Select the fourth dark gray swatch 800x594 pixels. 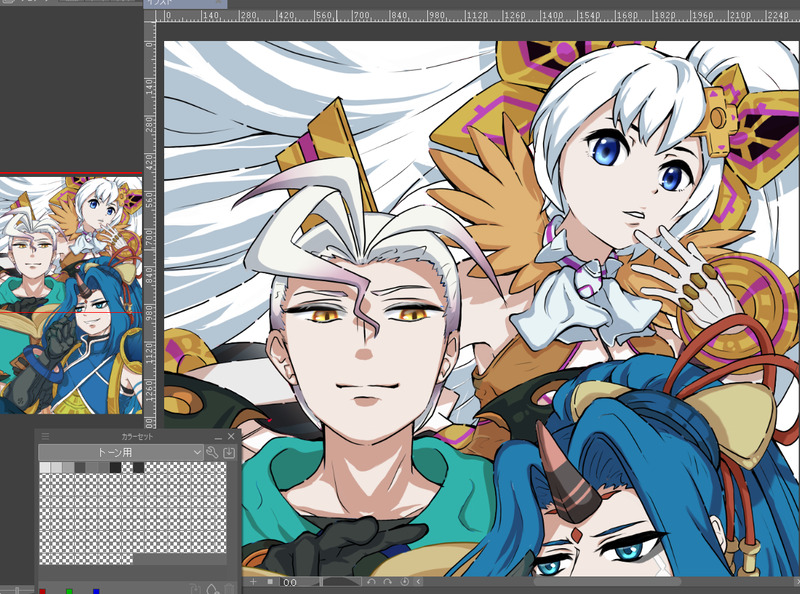click(80, 467)
